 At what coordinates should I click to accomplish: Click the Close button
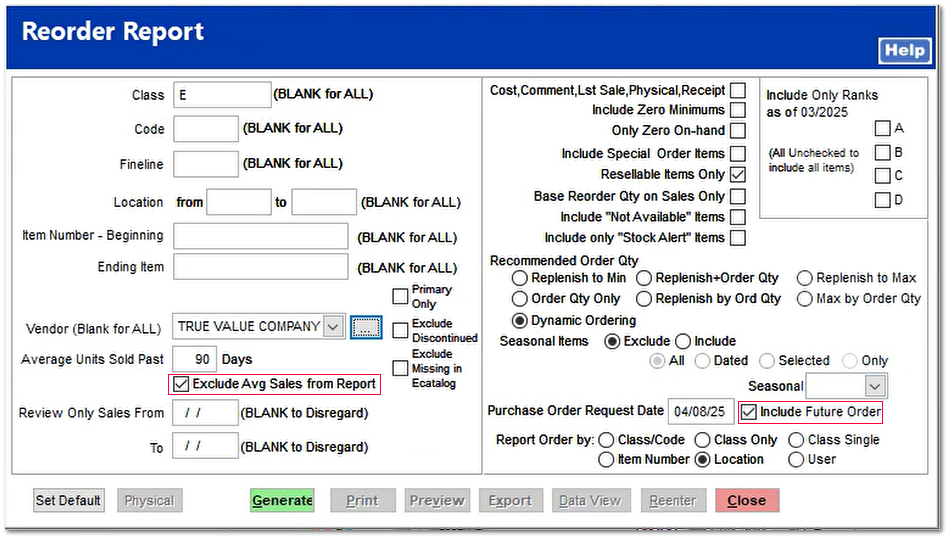click(747, 500)
